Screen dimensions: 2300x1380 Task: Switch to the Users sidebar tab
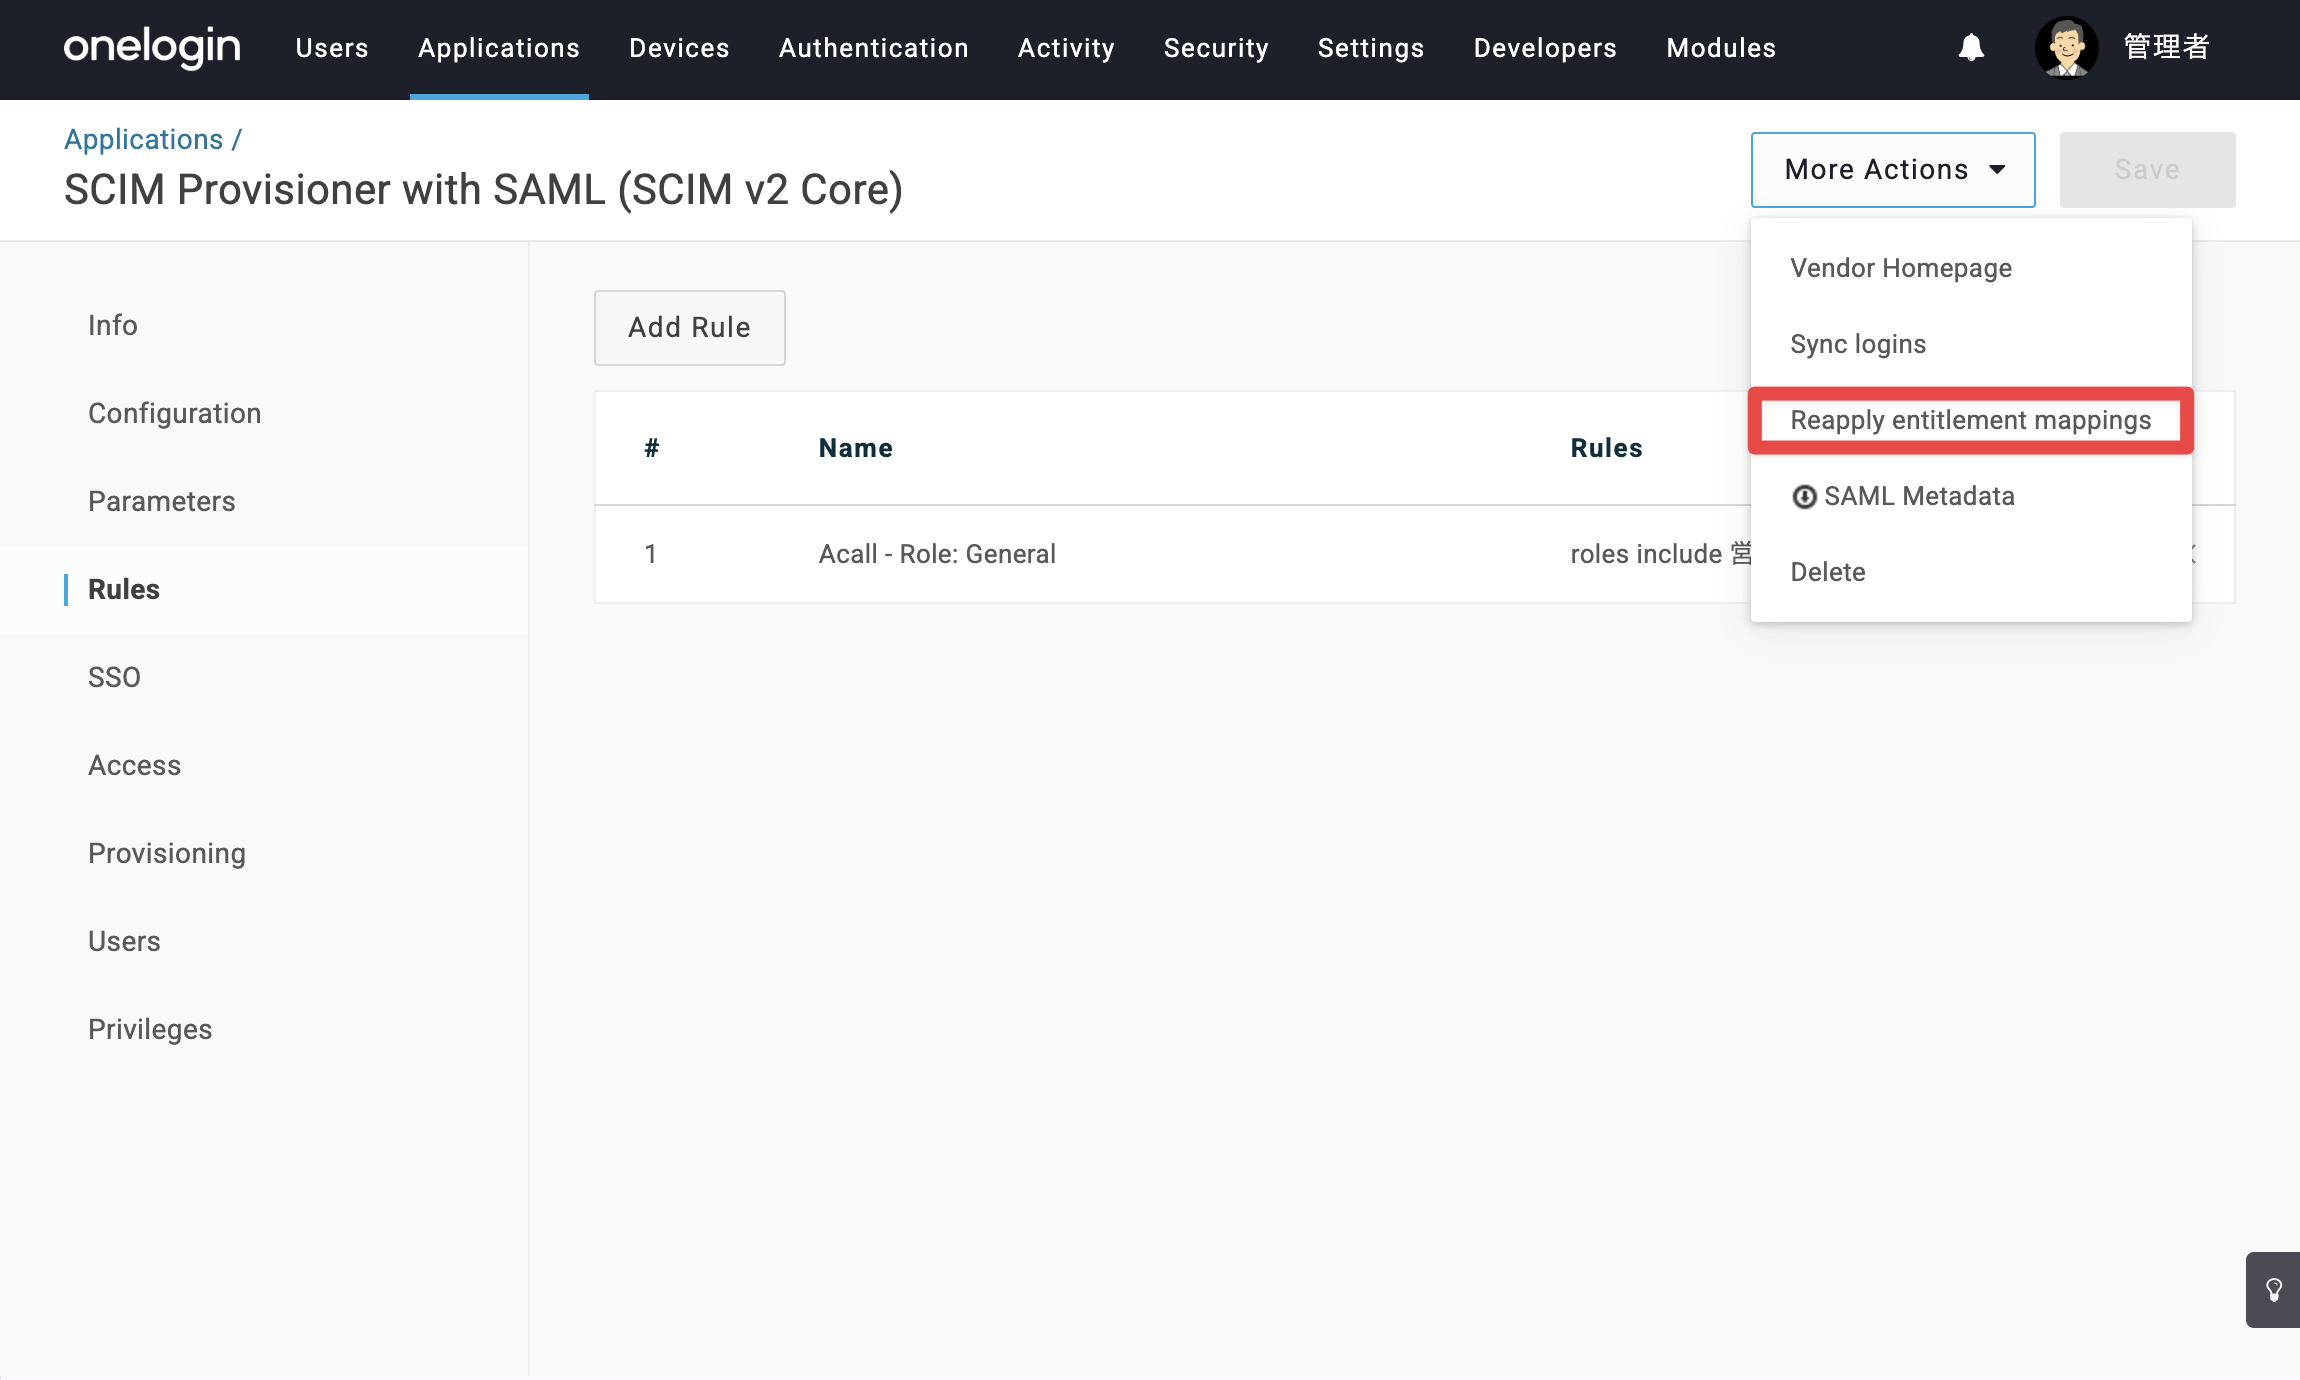(x=124, y=941)
